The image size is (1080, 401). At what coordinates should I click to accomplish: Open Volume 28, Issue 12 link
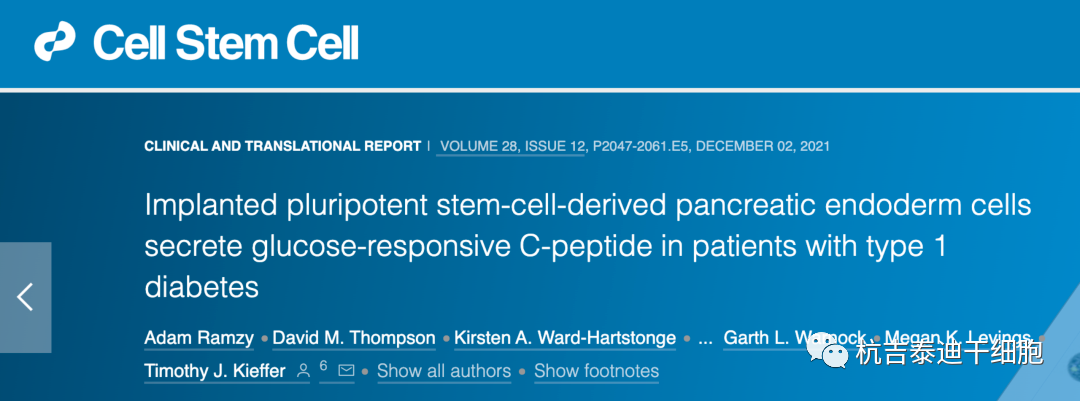point(512,146)
